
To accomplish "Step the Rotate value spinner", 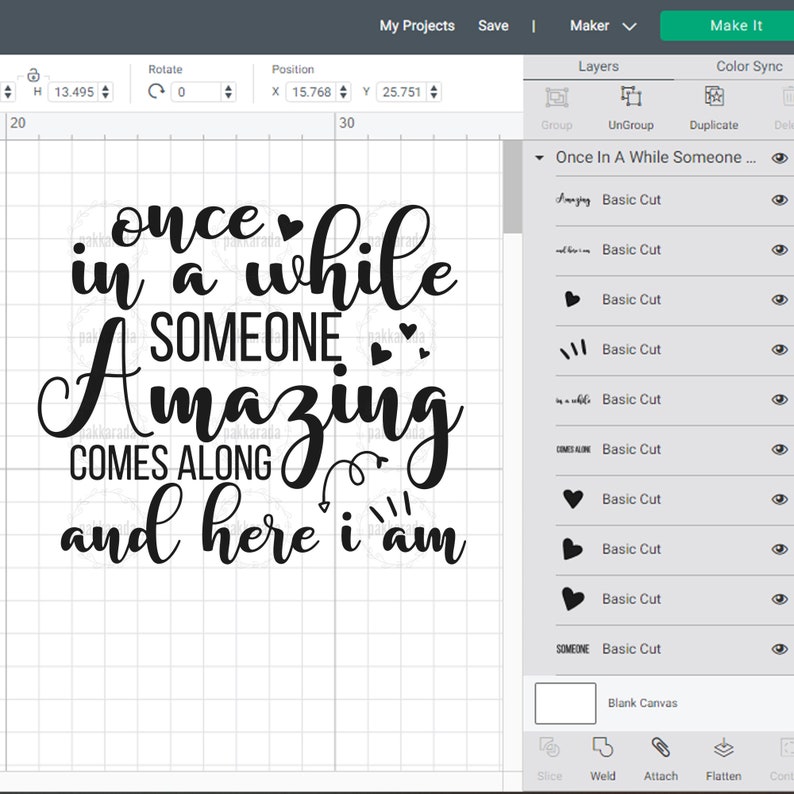I will coord(228,92).
